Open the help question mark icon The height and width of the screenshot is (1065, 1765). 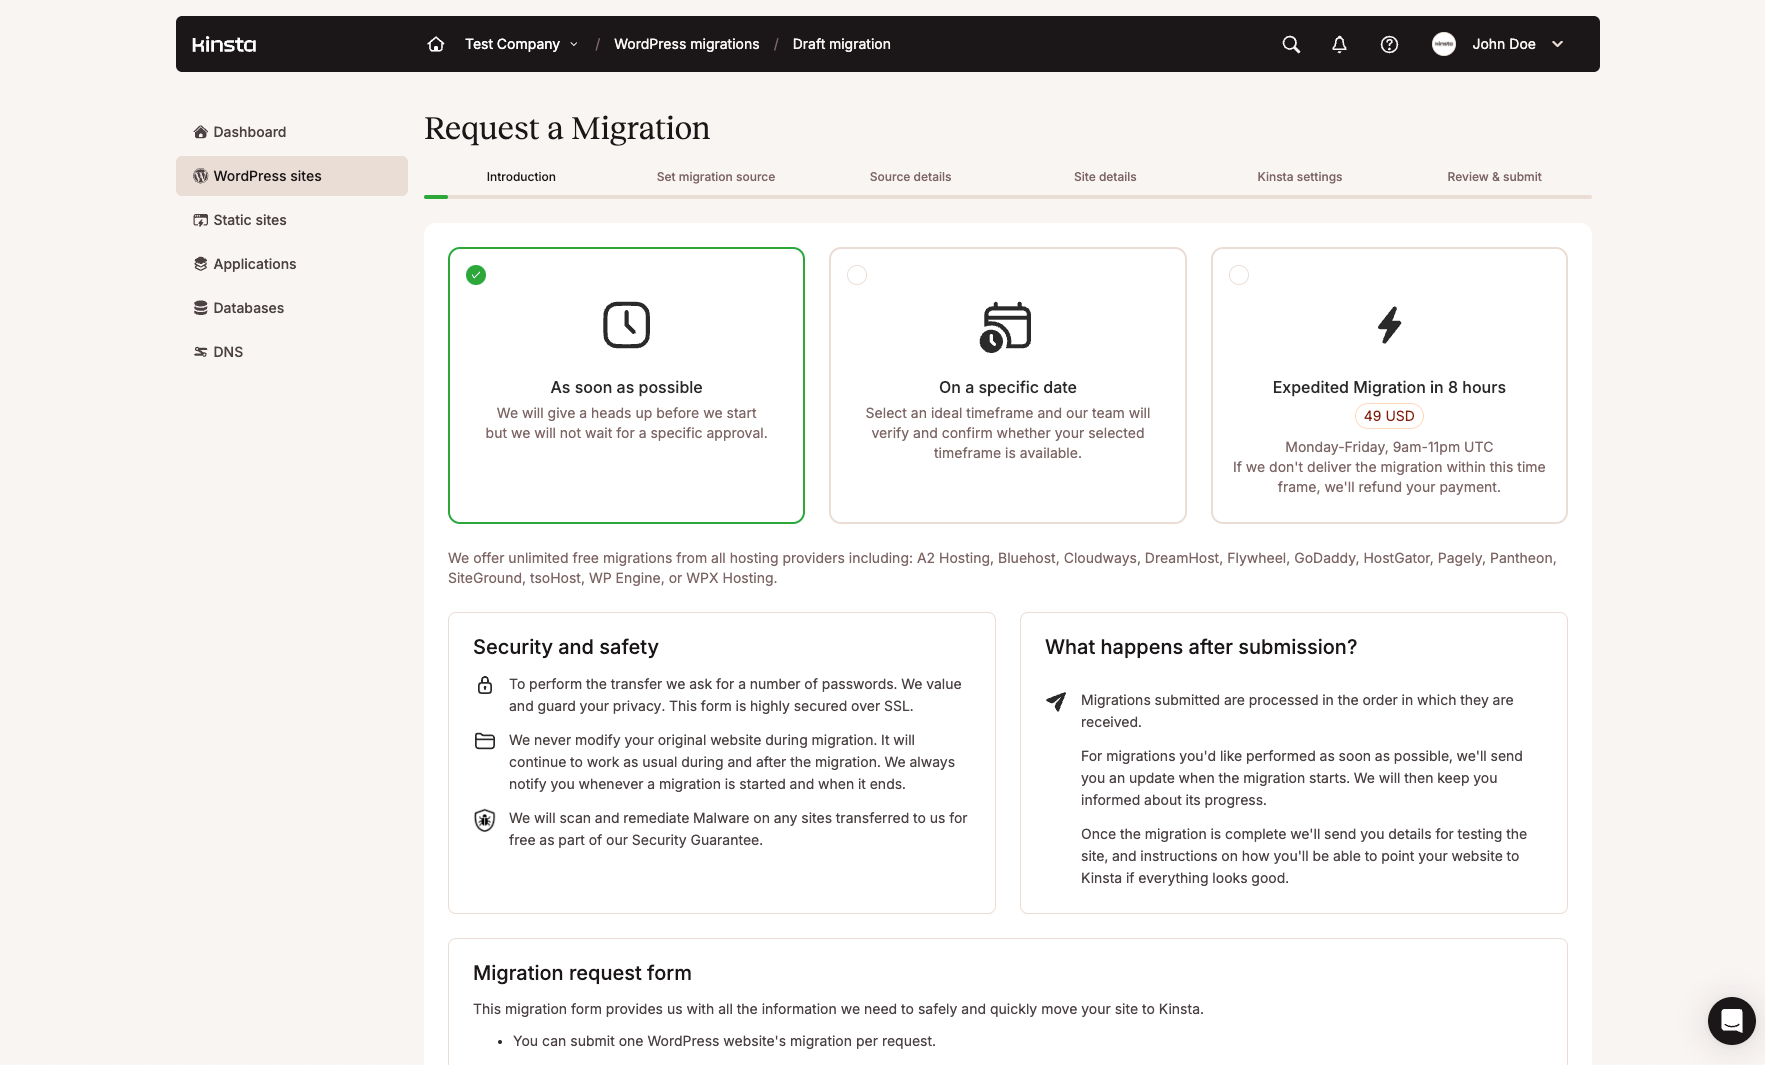tap(1389, 44)
